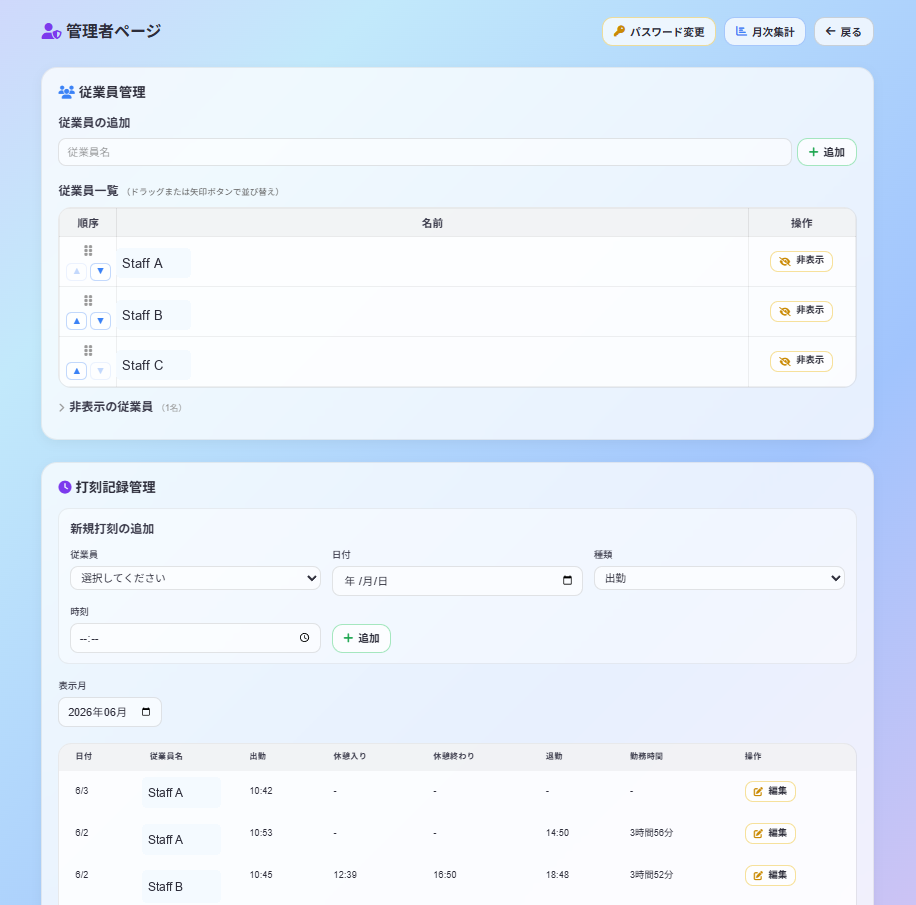Screen dimensions: 916x905
Task: Open 月次集計 monthly summary
Action: pyautogui.click(x=764, y=32)
